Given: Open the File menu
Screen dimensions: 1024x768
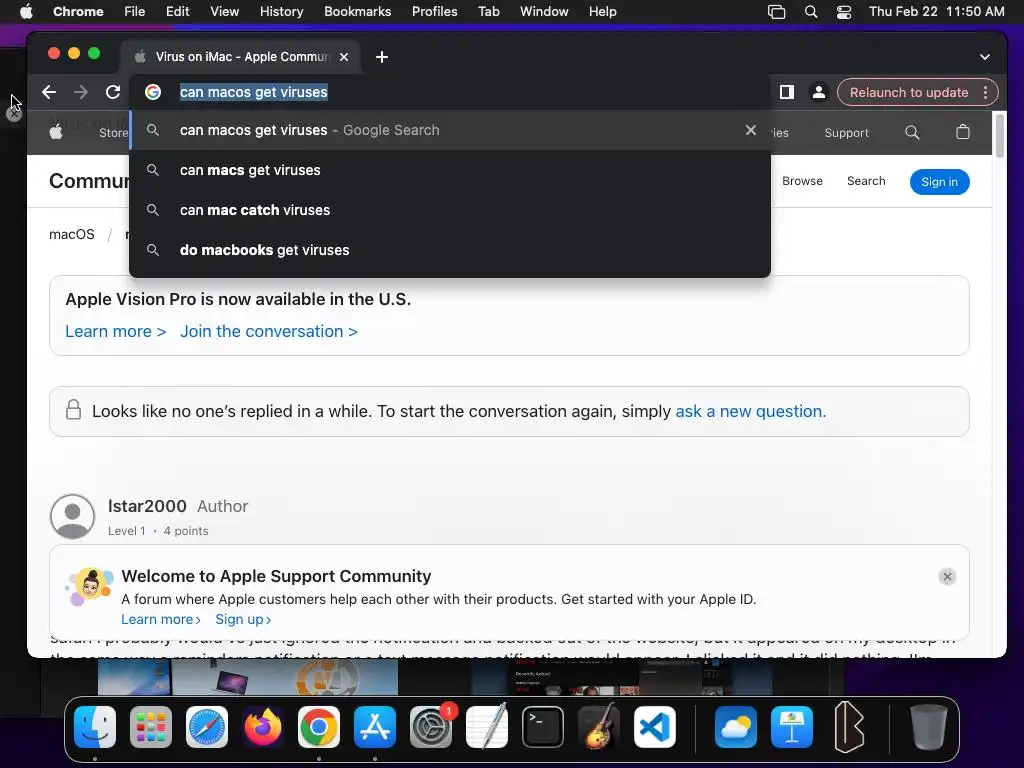Looking at the screenshot, I should (135, 11).
